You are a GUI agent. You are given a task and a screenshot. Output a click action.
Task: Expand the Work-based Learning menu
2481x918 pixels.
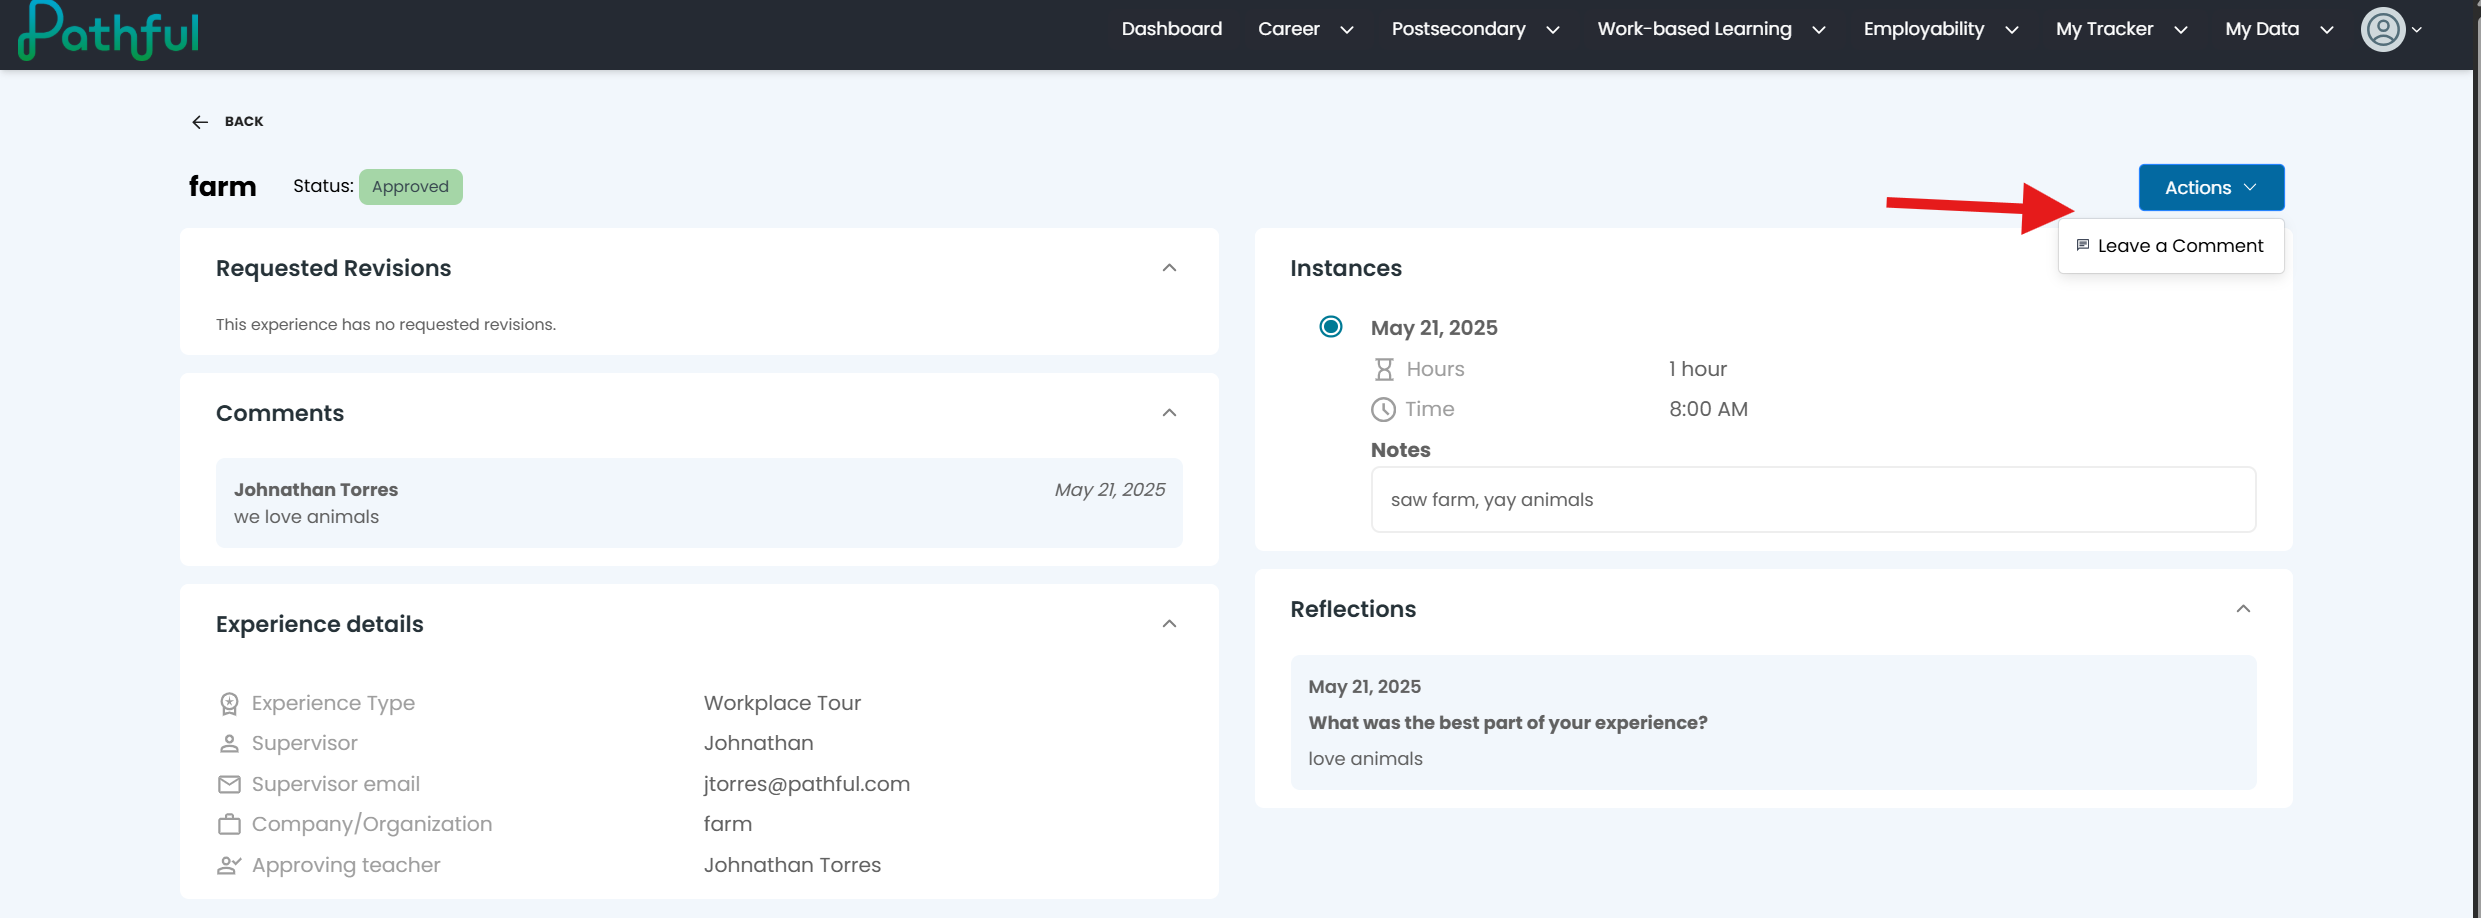pos(1712,29)
